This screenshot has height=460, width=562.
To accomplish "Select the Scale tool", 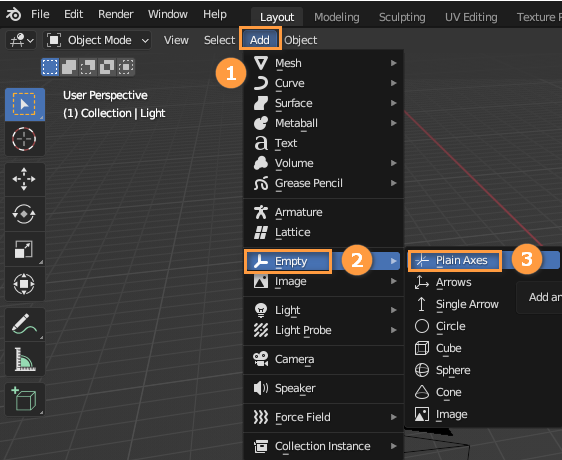I will pyautogui.click(x=24, y=249).
